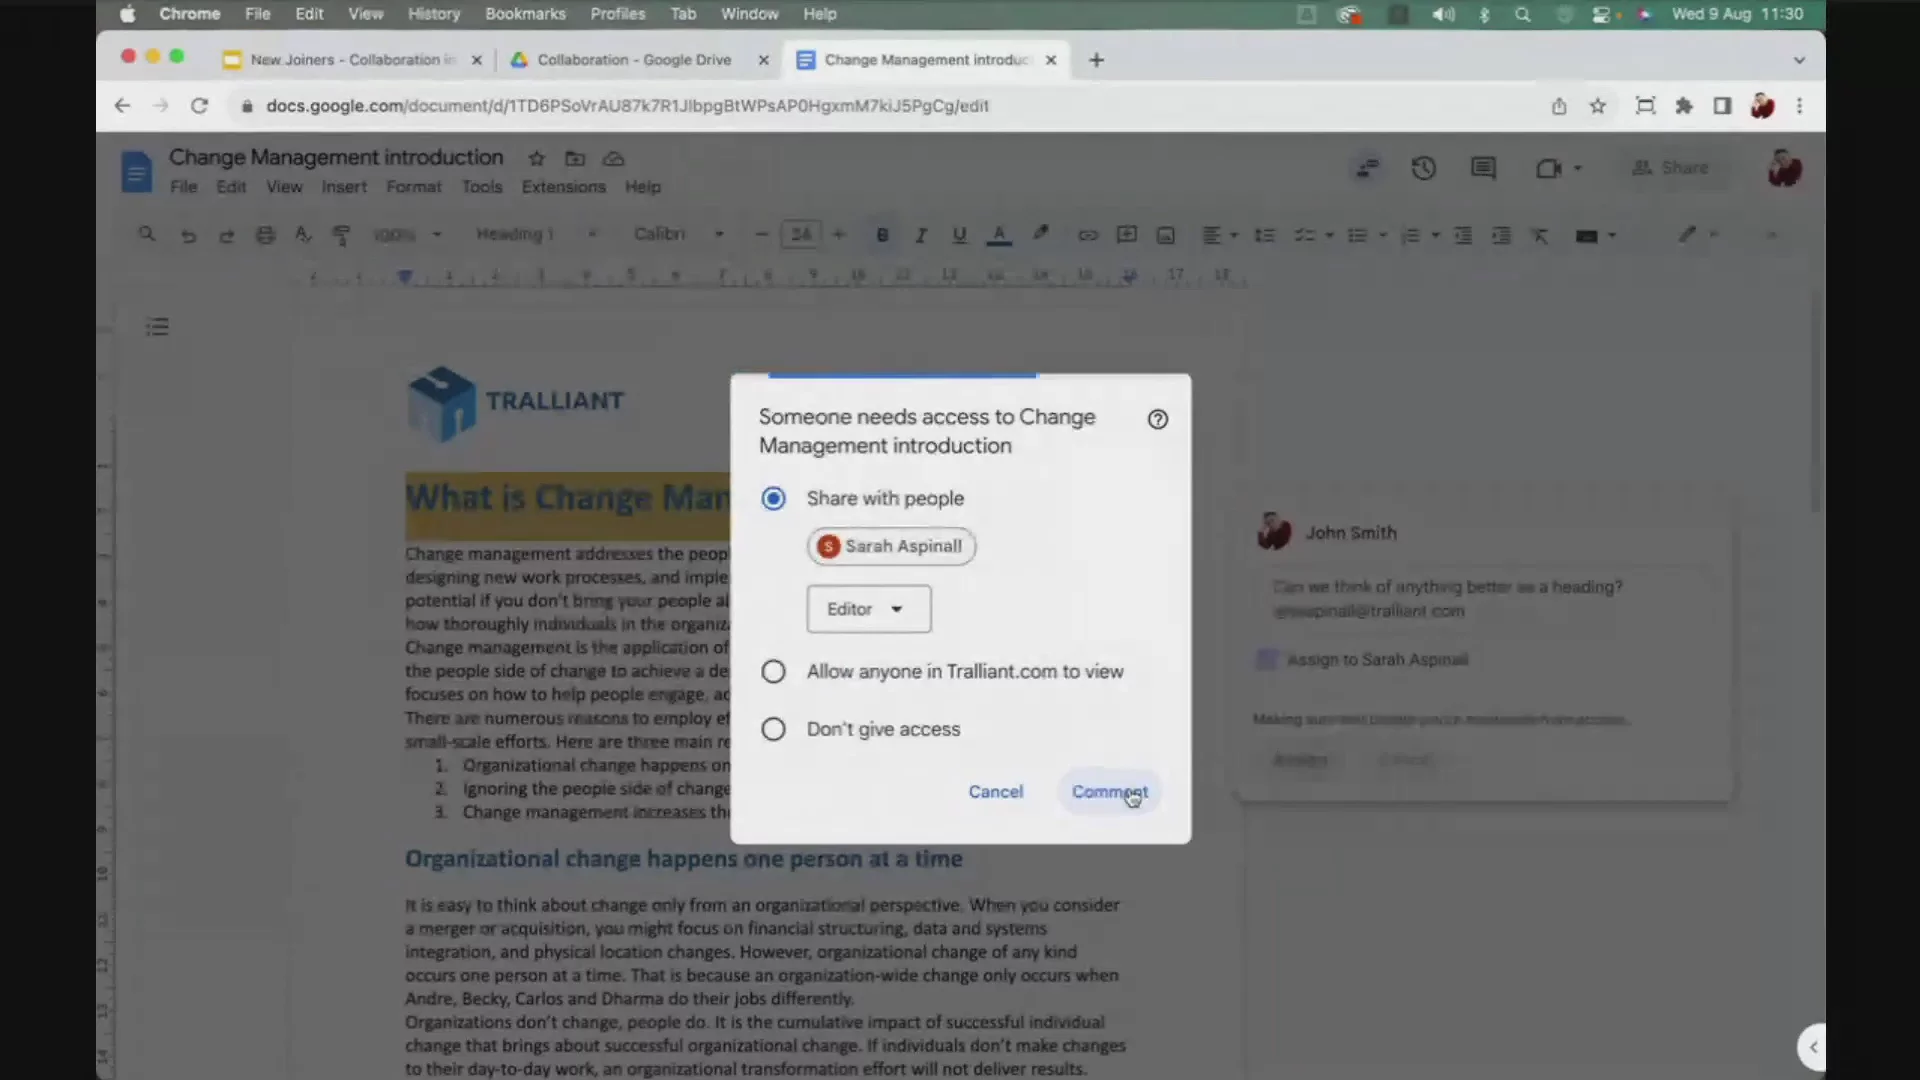Viewport: 1920px width, 1080px height.
Task: Open the help icon in the dialog
Action: 1157,419
